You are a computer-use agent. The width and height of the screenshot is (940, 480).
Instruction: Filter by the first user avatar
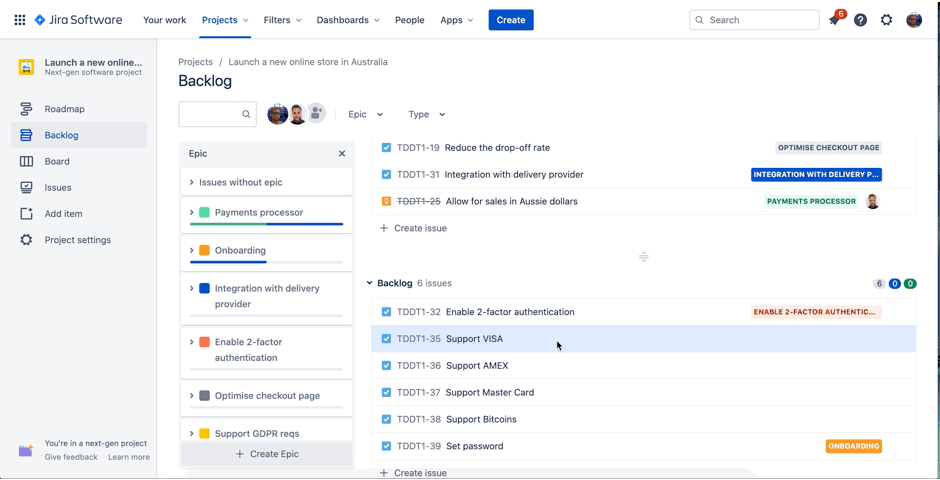(277, 114)
